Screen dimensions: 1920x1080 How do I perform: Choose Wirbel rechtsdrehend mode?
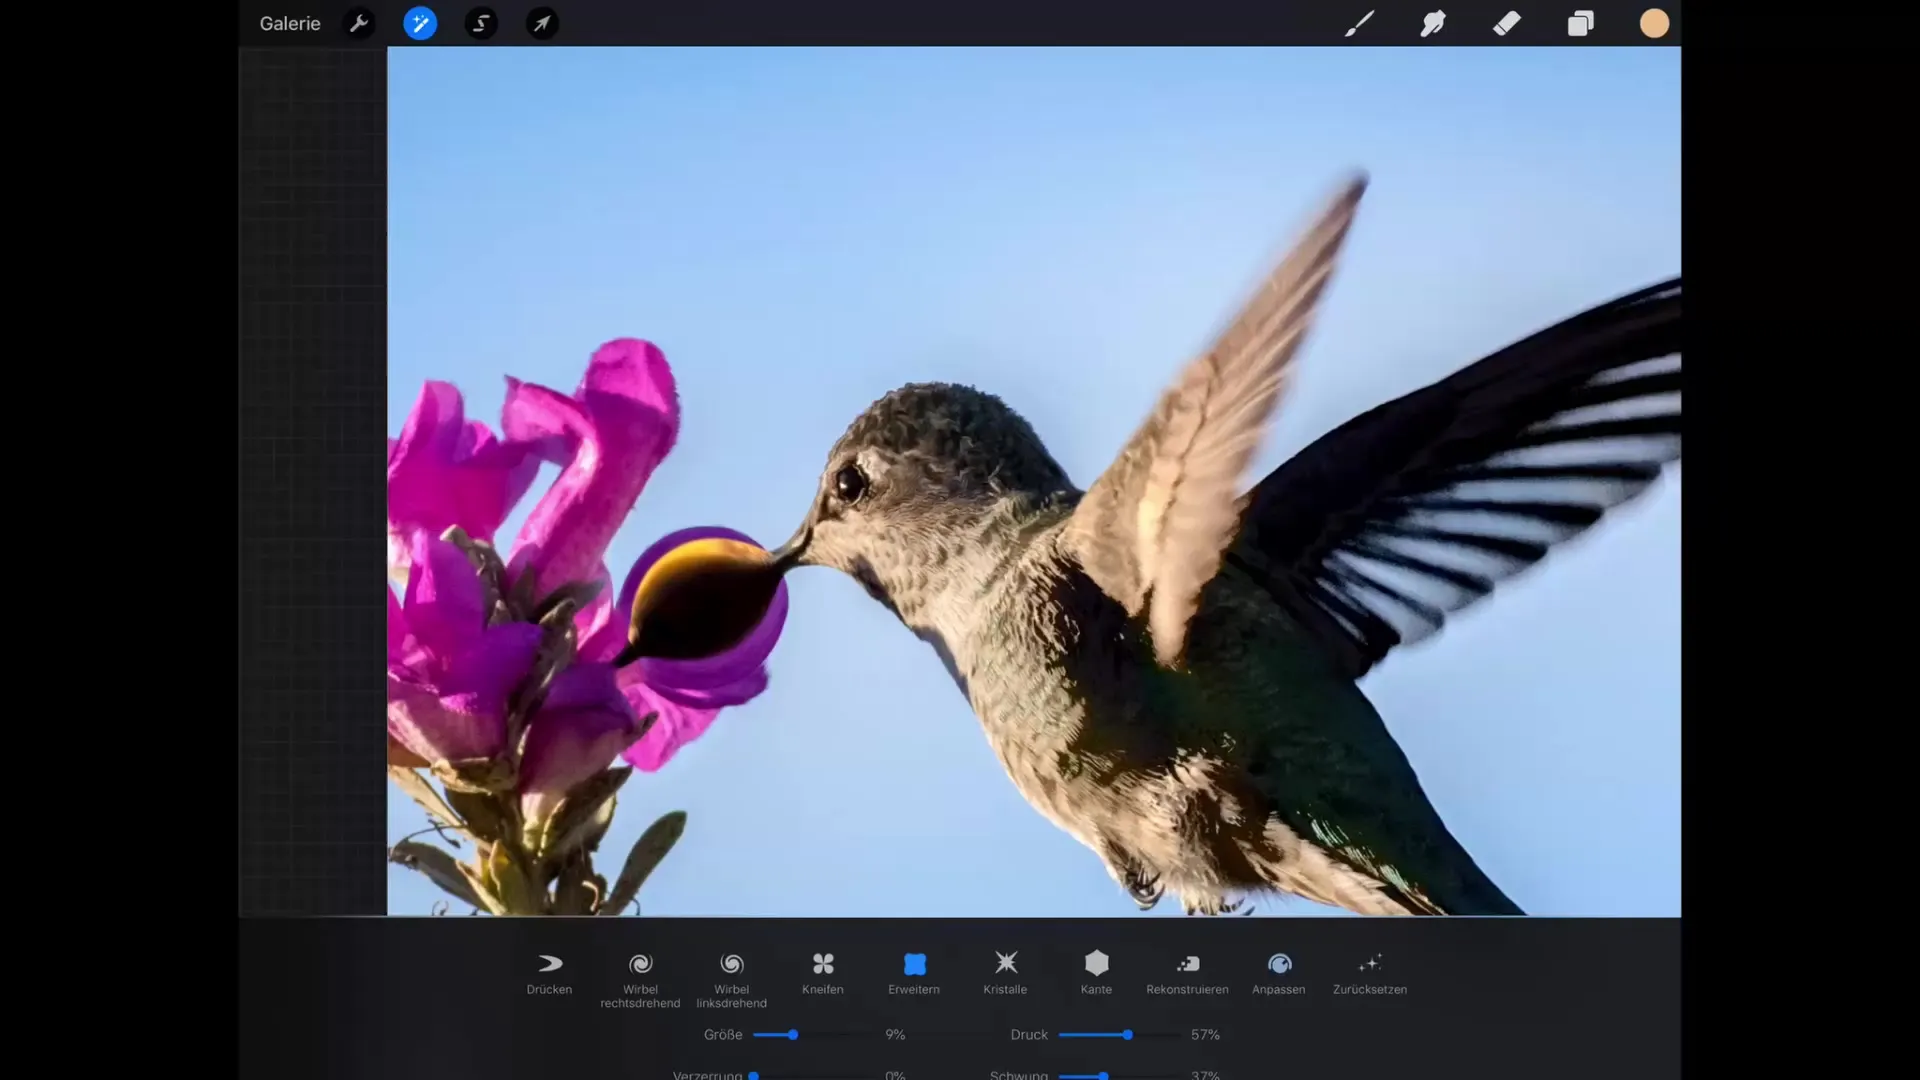[640, 980]
